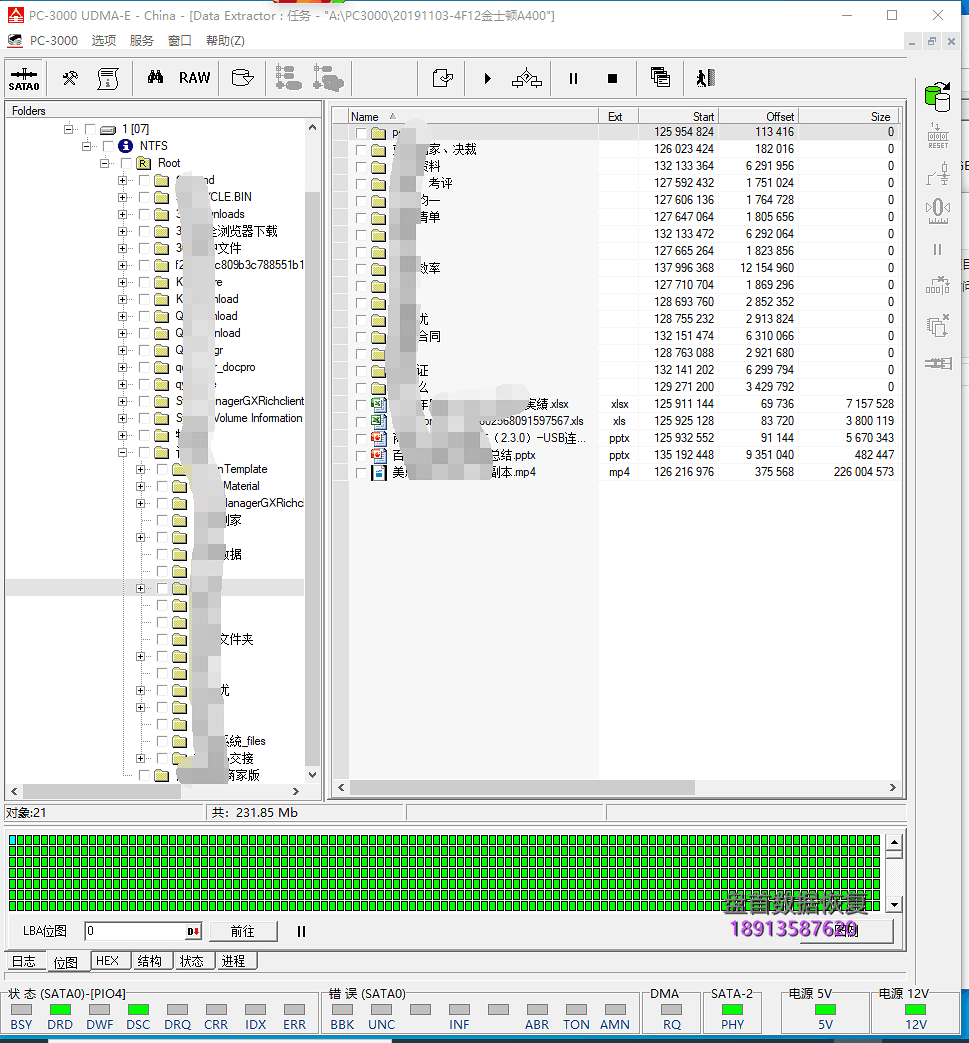Stop the running task
This screenshot has width=969, height=1043.
(x=613, y=78)
